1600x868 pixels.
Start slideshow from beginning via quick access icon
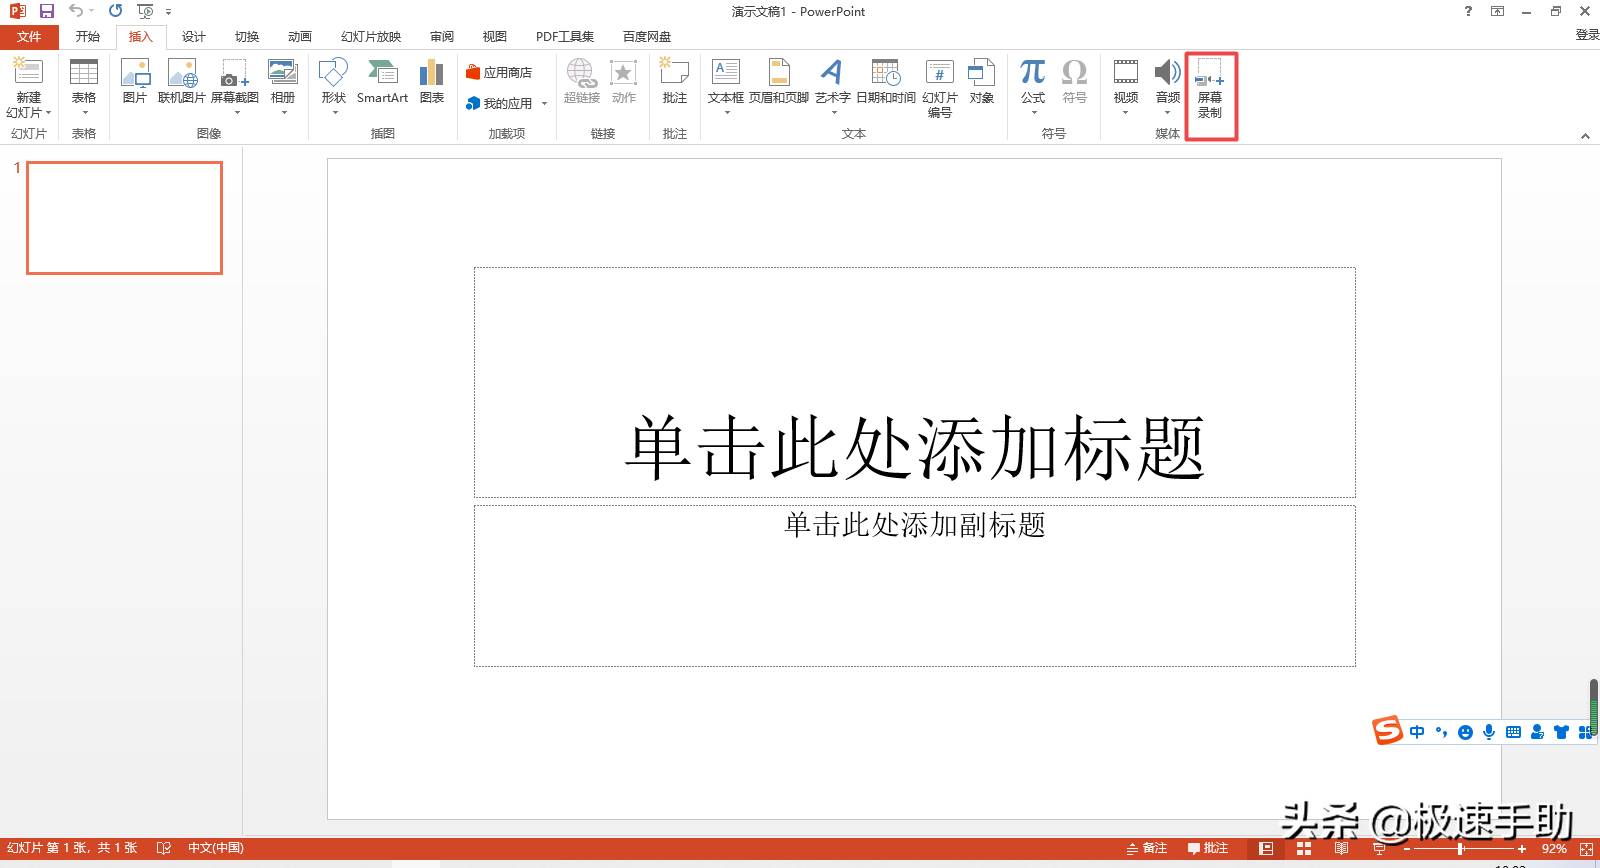[145, 11]
